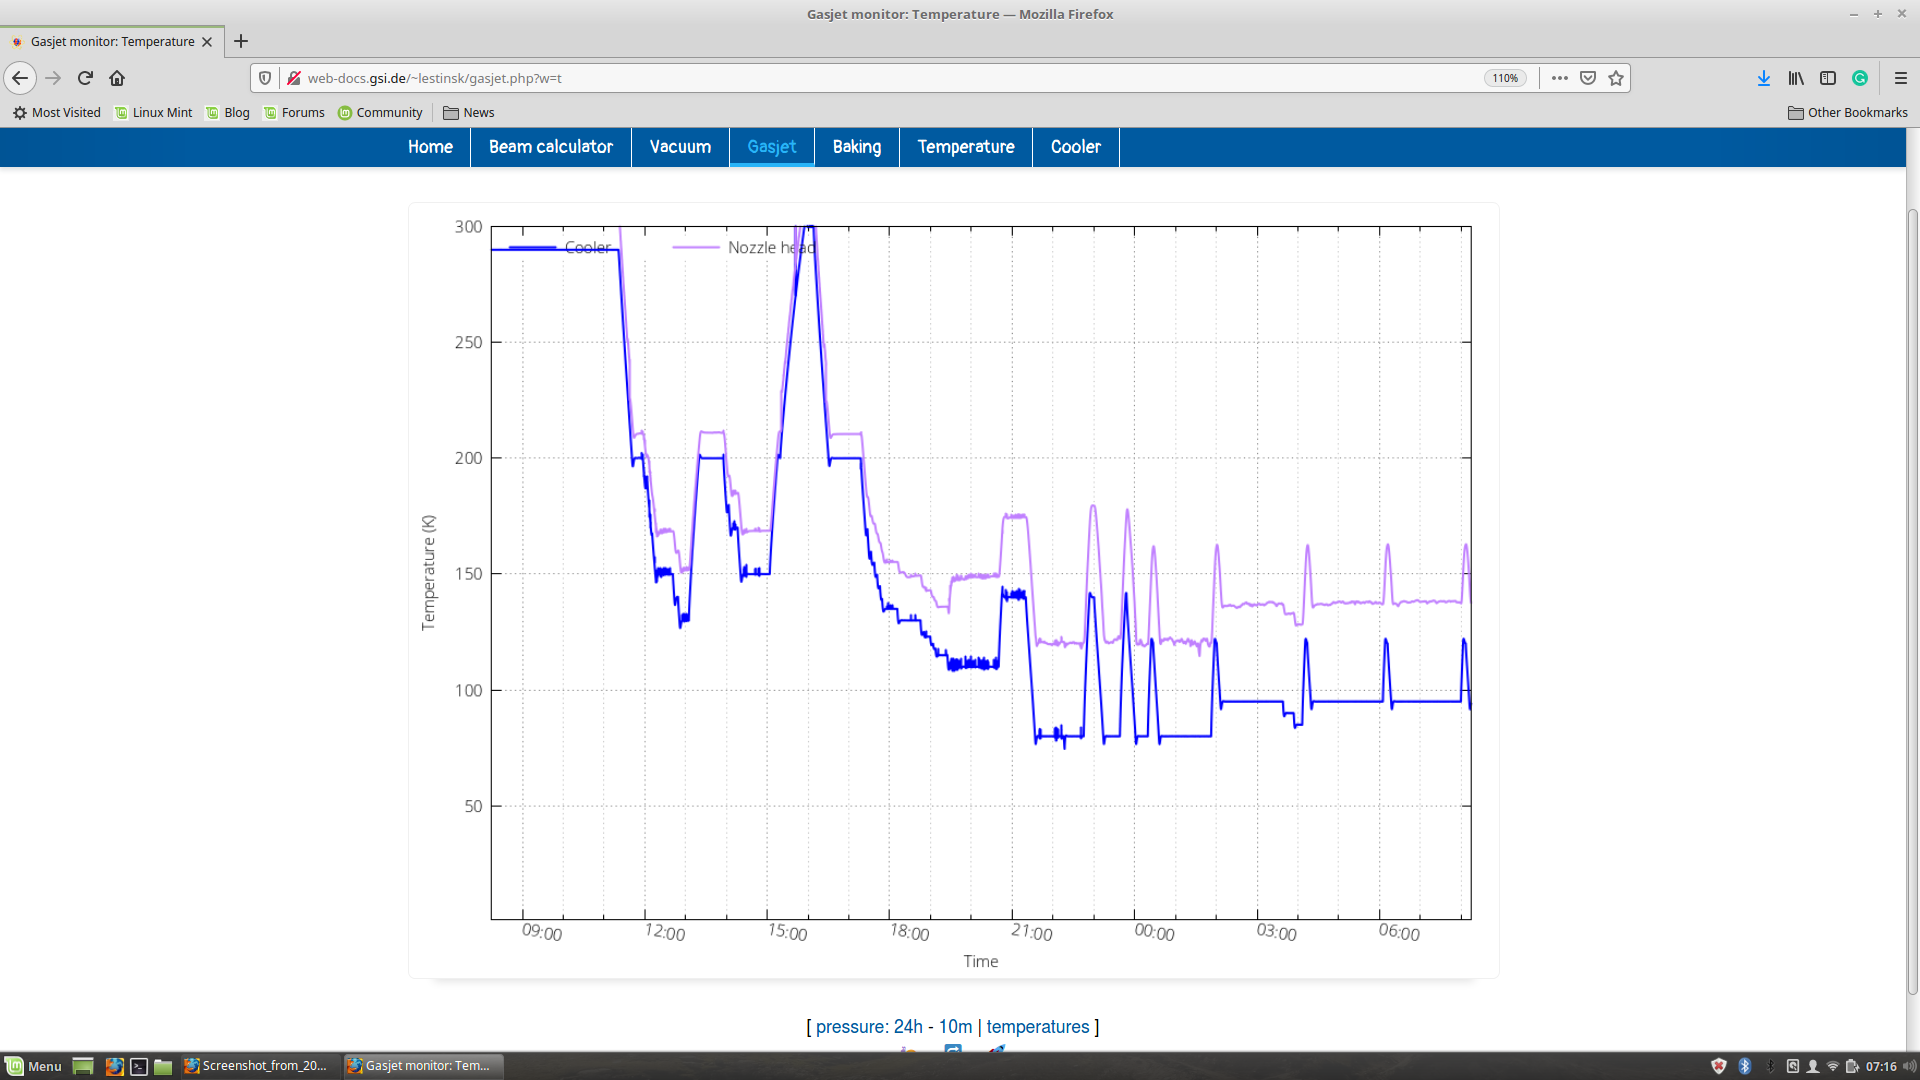Bookmark this page with star icon
1920x1080 pixels.
coord(1616,78)
